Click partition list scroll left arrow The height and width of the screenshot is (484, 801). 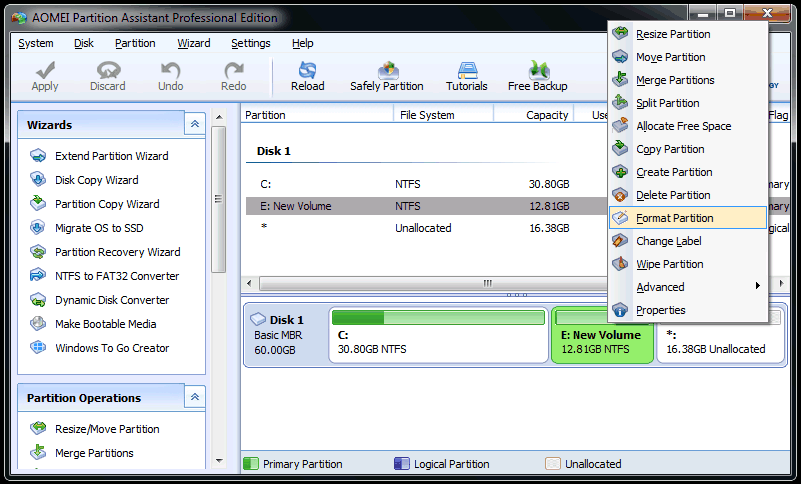pyautogui.click(x=249, y=283)
